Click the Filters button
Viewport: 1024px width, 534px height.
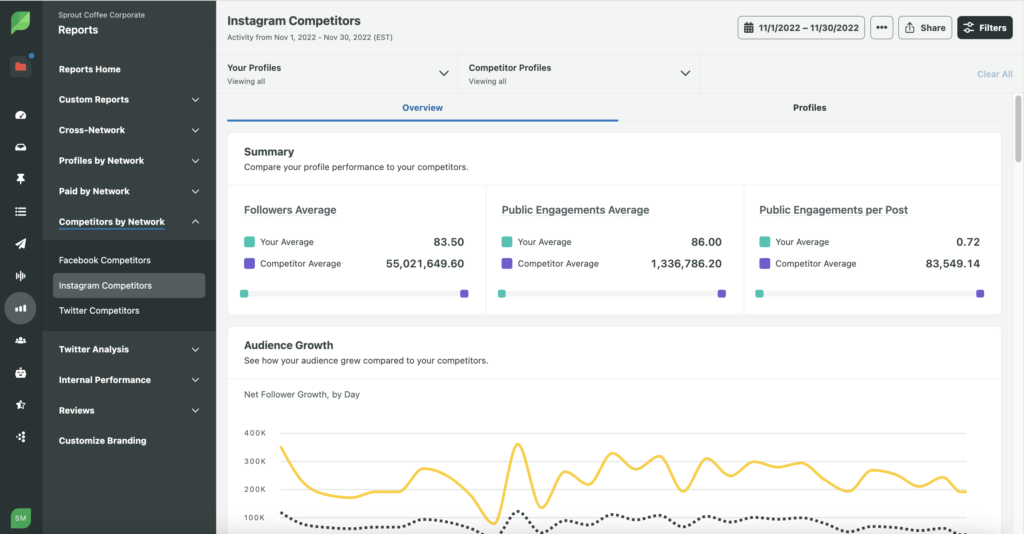click(985, 27)
